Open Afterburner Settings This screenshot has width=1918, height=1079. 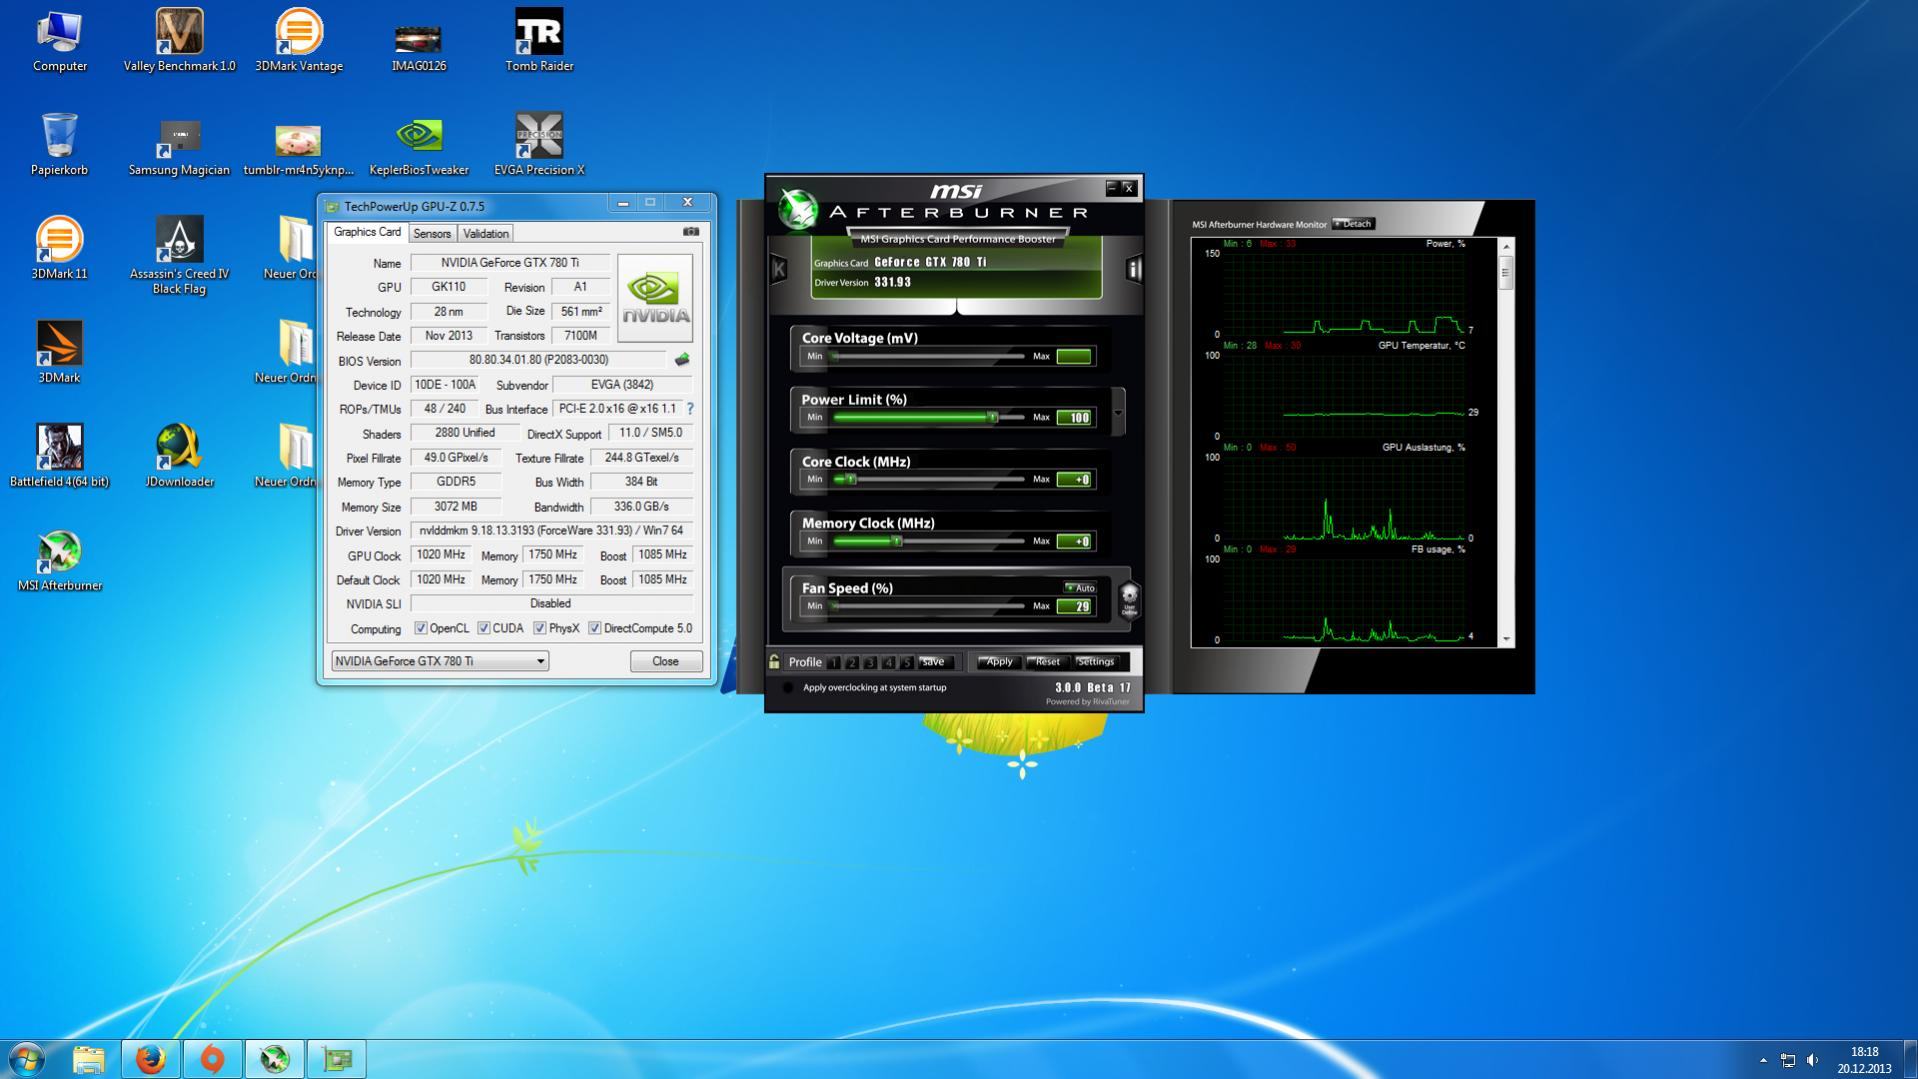(1096, 662)
